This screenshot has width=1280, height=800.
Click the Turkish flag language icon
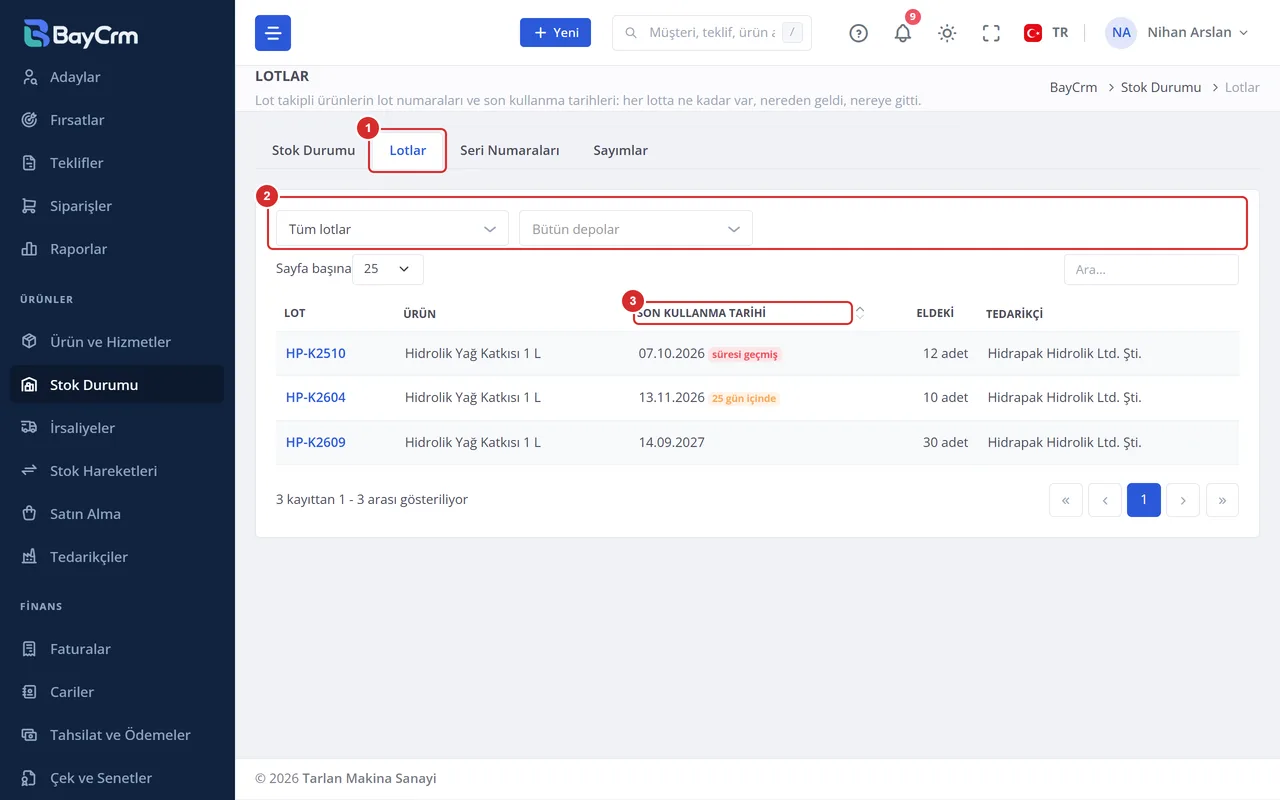[1033, 33]
